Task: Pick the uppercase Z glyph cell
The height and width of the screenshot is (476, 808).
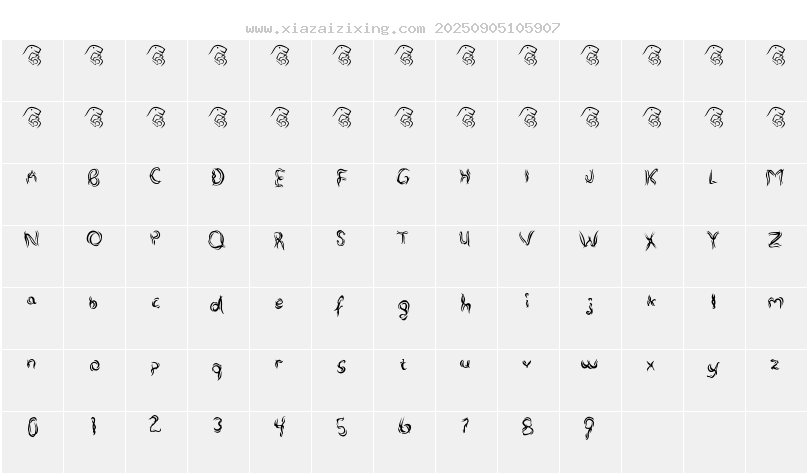Action: tap(775, 240)
